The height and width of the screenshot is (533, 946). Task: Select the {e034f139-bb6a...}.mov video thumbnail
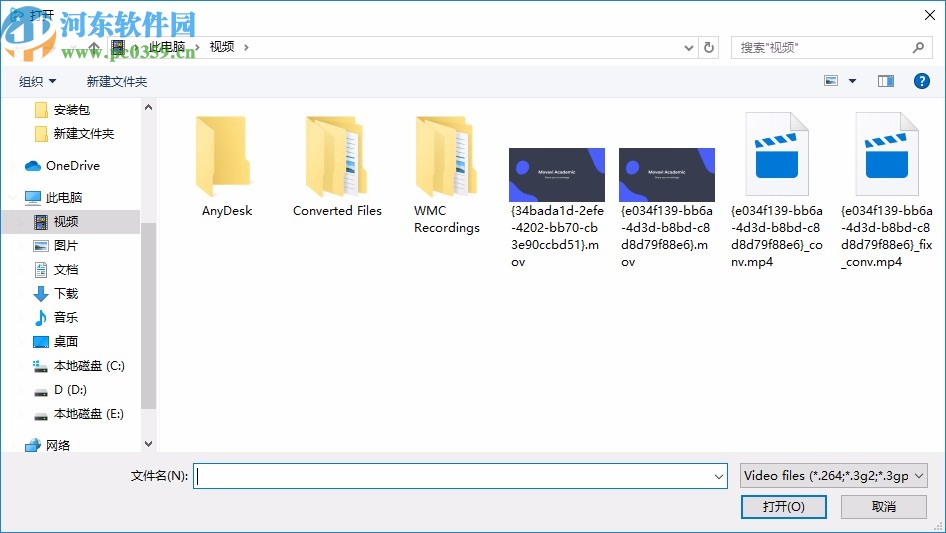(x=667, y=174)
